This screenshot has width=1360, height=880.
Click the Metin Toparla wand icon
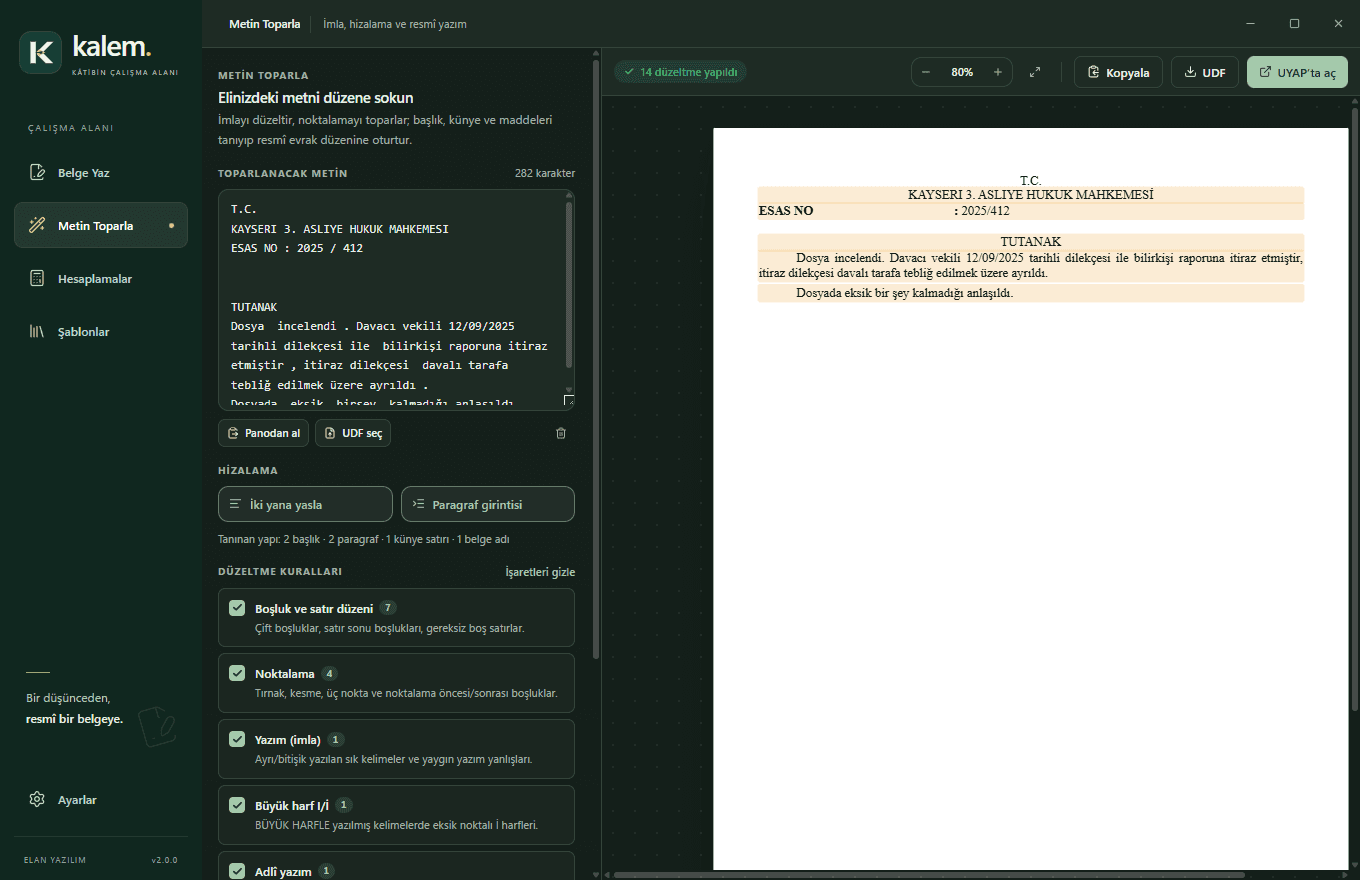pyautogui.click(x=37, y=226)
